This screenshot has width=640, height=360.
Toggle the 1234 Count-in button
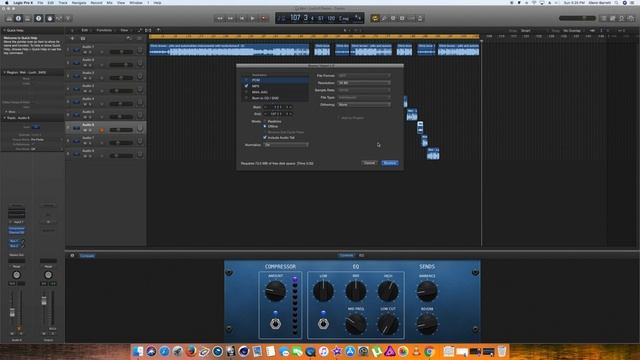click(x=411, y=18)
